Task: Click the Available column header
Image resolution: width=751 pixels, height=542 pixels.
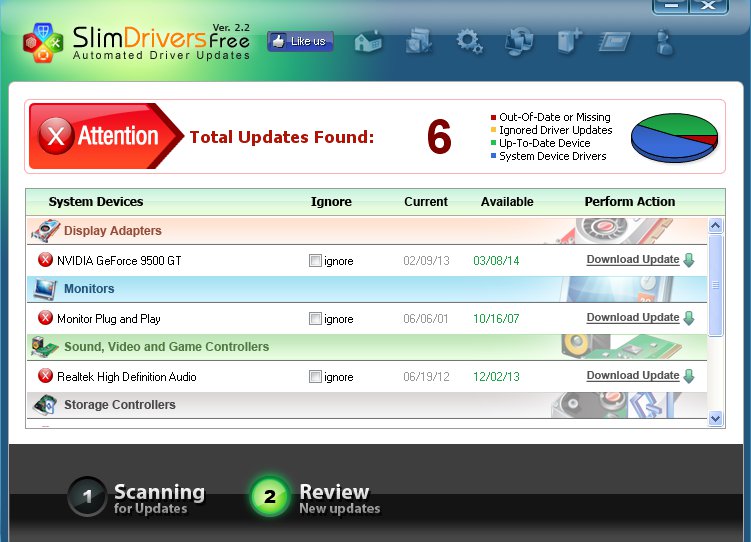Action: tap(507, 202)
